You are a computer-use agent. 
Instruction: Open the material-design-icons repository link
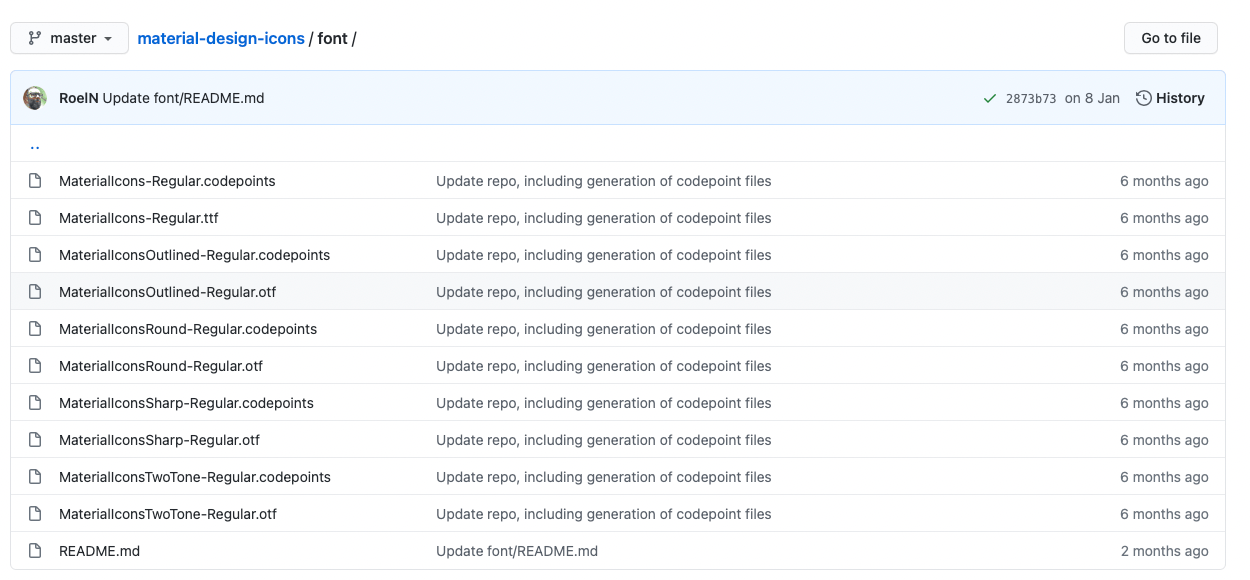(221, 38)
